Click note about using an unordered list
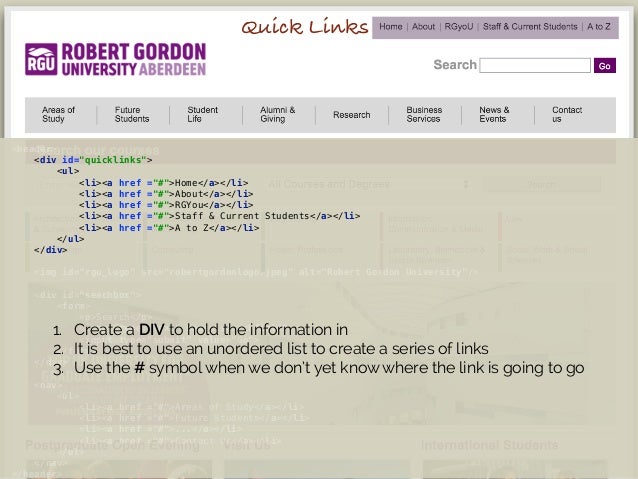This screenshot has height=479, width=638. 281,349
